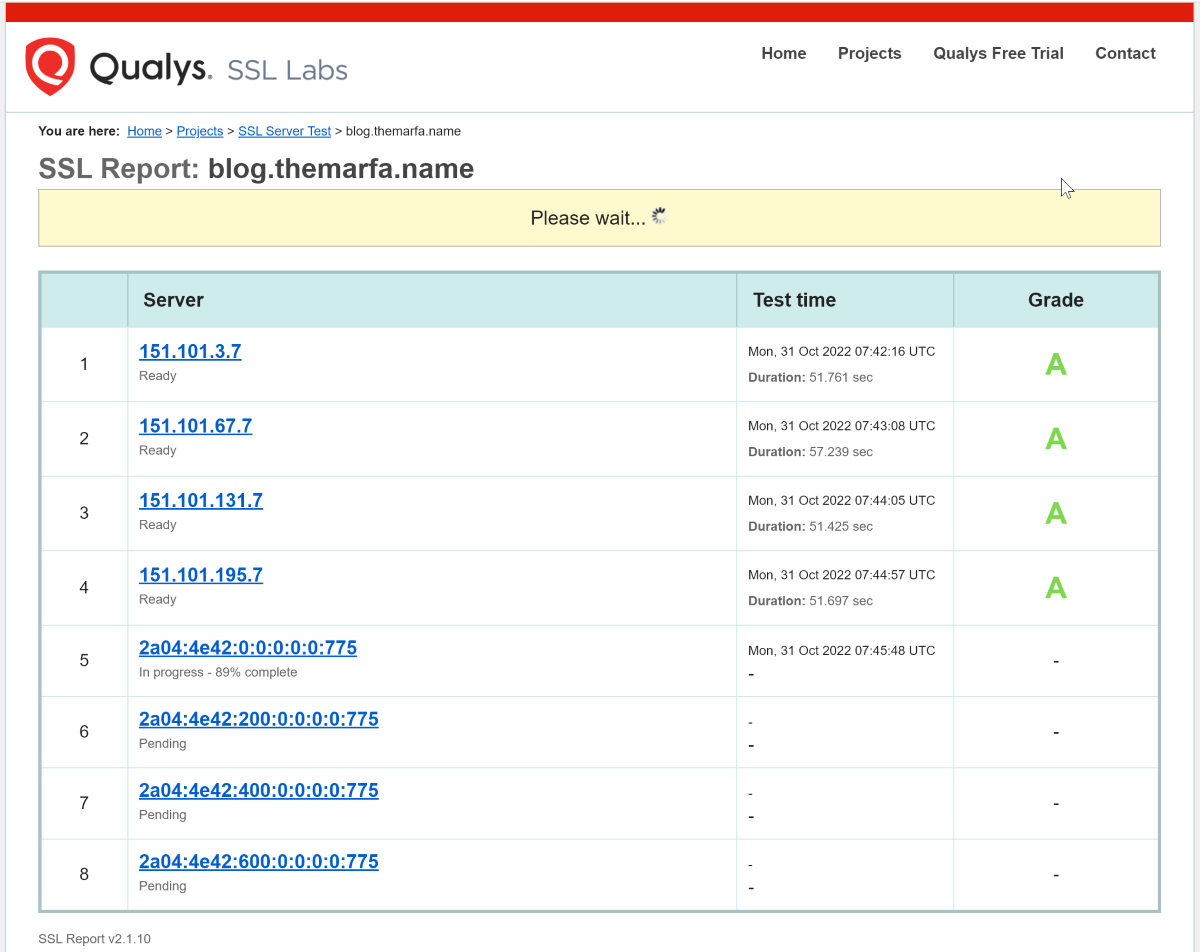Click the Qualys shield logo icon
Image resolution: width=1200 pixels, height=952 pixels.
click(x=50, y=67)
